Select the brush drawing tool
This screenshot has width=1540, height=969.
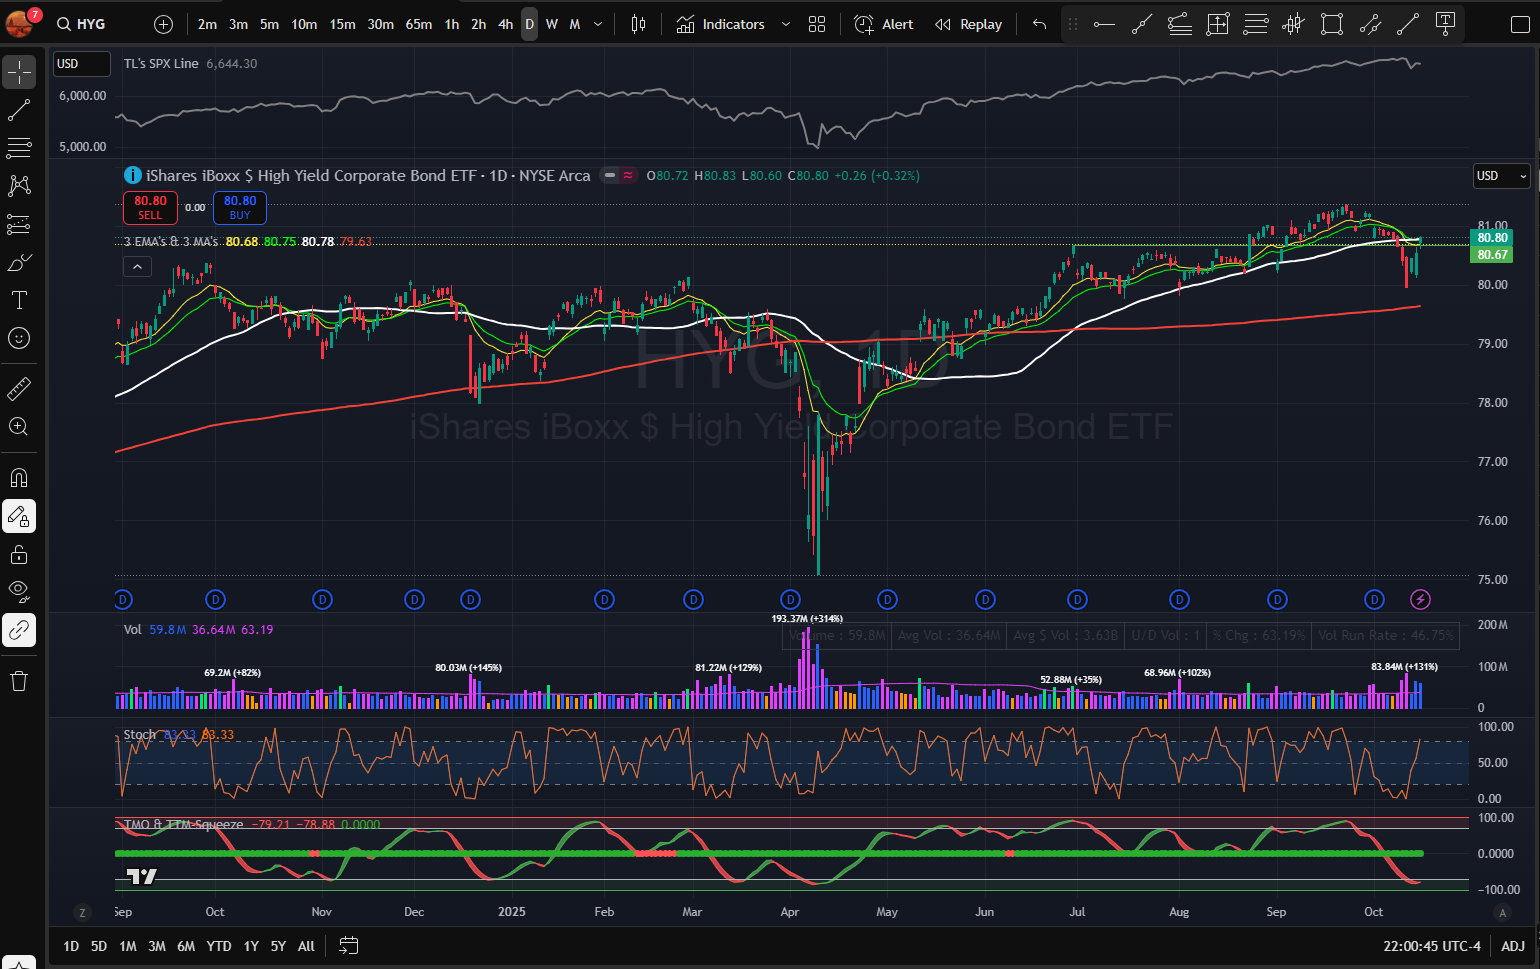(x=19, y=263)
